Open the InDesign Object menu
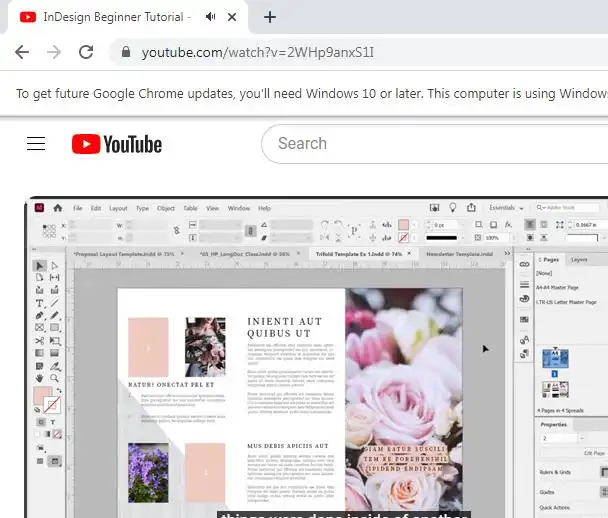Screen dimensions: 608x518 [166, 208]
